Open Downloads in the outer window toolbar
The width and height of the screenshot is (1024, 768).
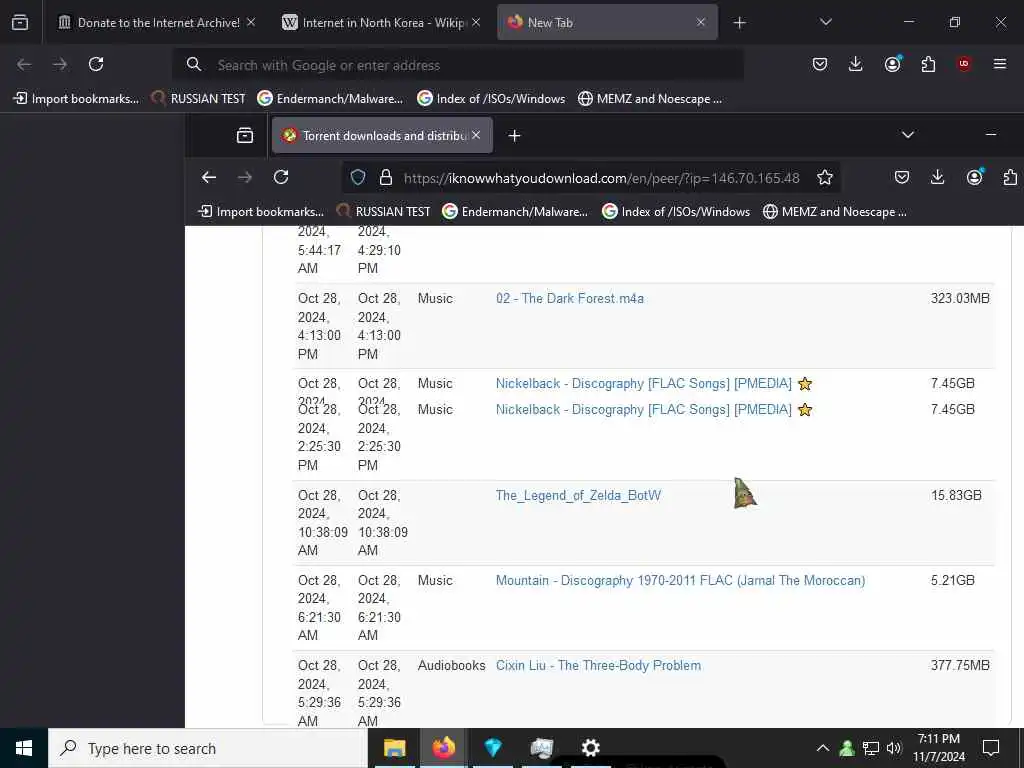[x=856, y=64]
